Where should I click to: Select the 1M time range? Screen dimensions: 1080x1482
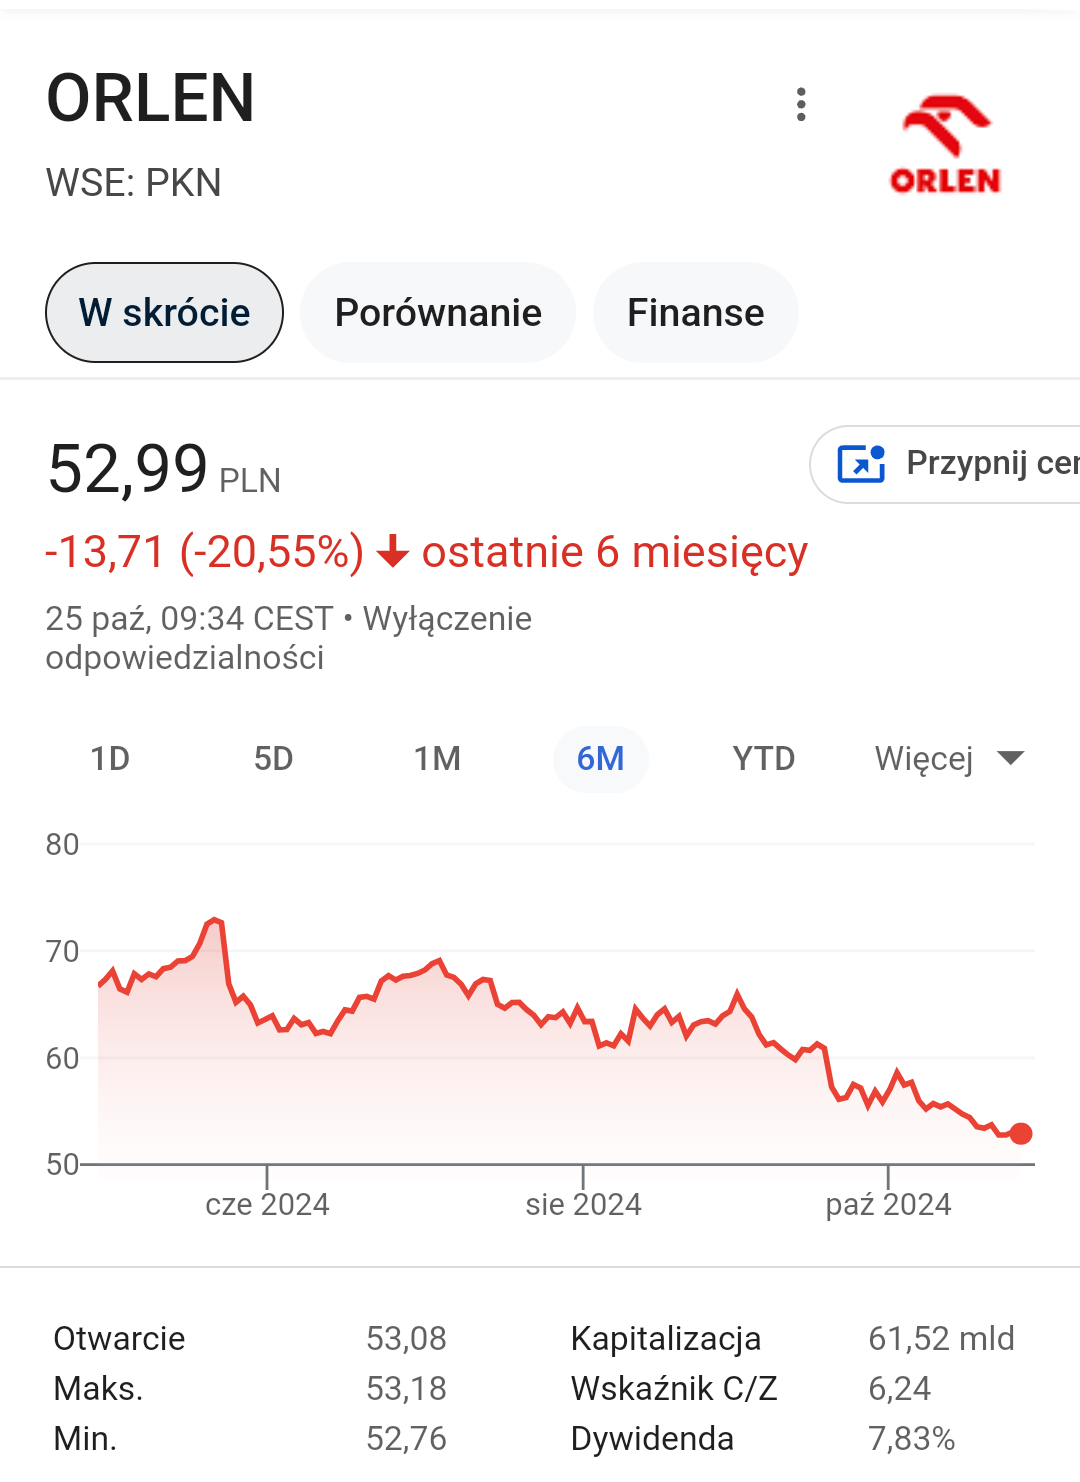[437, 759]
